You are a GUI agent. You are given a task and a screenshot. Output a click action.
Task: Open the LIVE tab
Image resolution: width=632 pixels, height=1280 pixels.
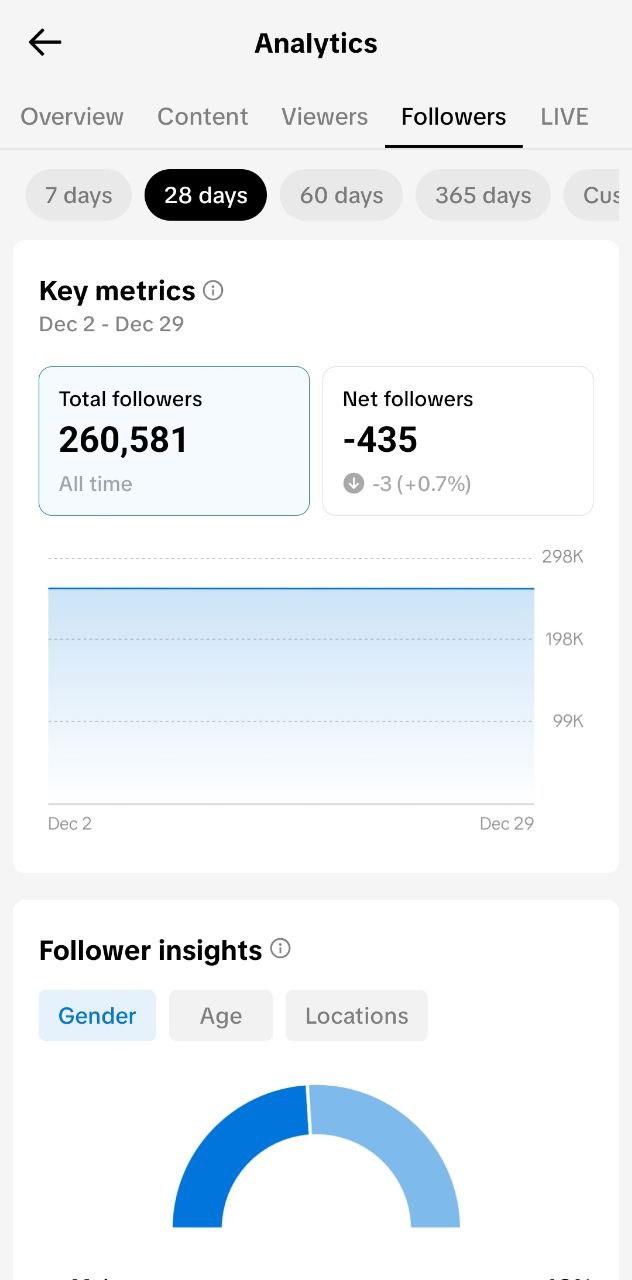564,117
